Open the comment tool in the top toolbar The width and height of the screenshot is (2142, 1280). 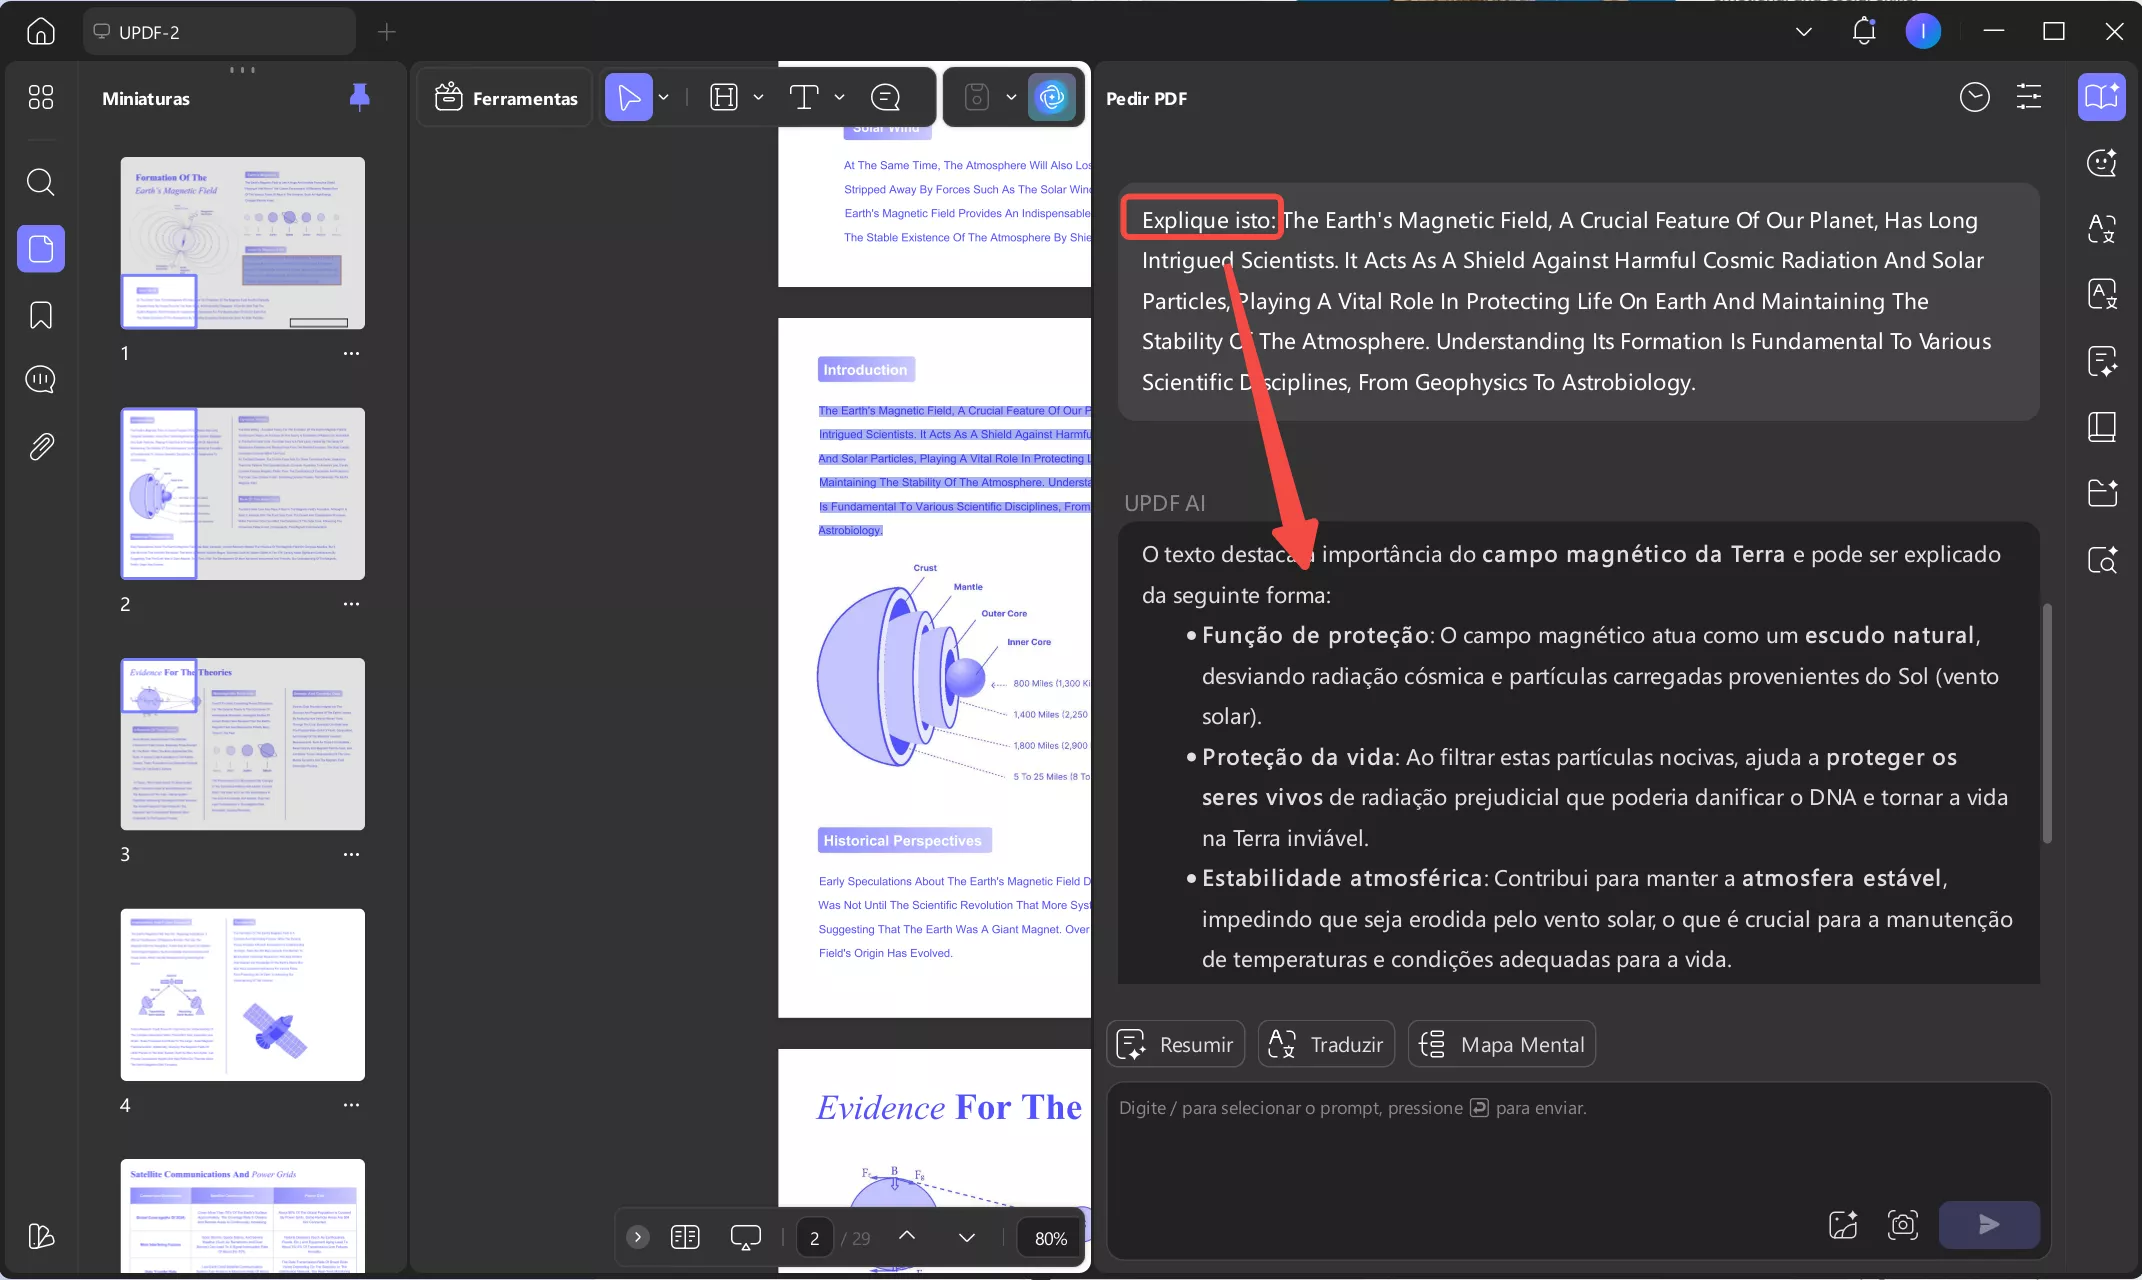(x=884, y=96)
